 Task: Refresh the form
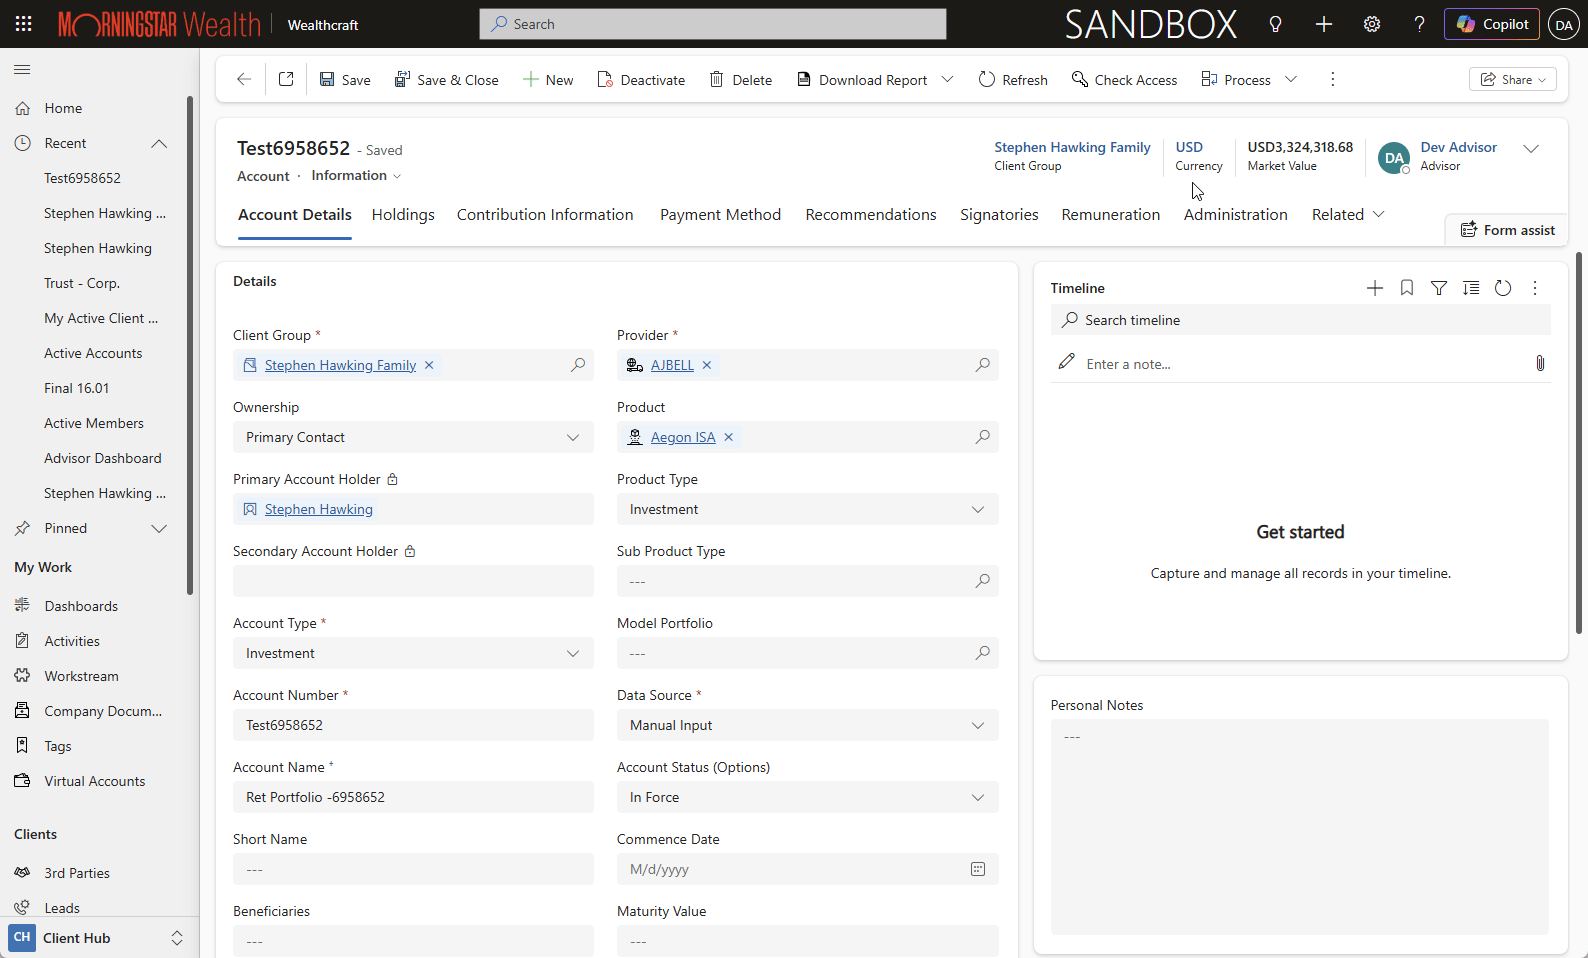point(1013,80)
